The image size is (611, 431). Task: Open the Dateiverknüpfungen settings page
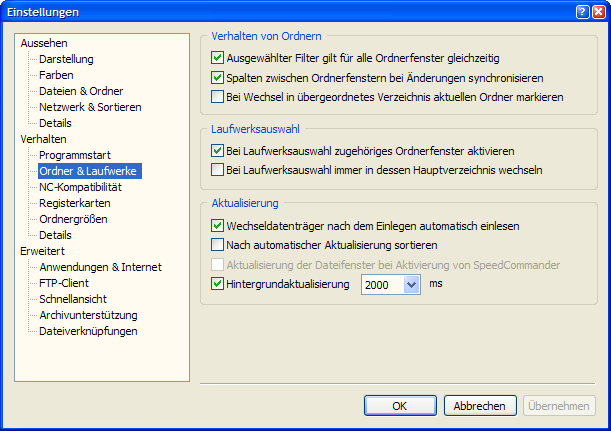click(x=88, y=331)
